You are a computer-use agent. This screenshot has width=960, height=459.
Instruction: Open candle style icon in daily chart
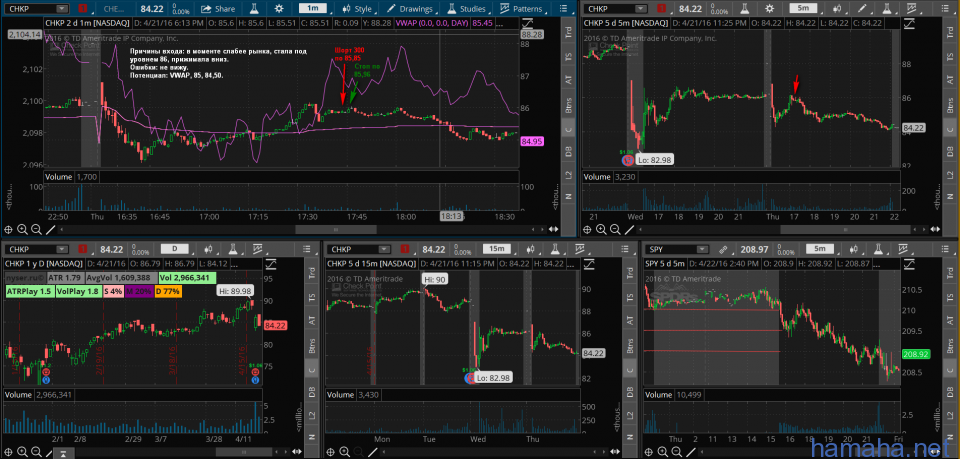pyautogui.click(x=208, y=250)
